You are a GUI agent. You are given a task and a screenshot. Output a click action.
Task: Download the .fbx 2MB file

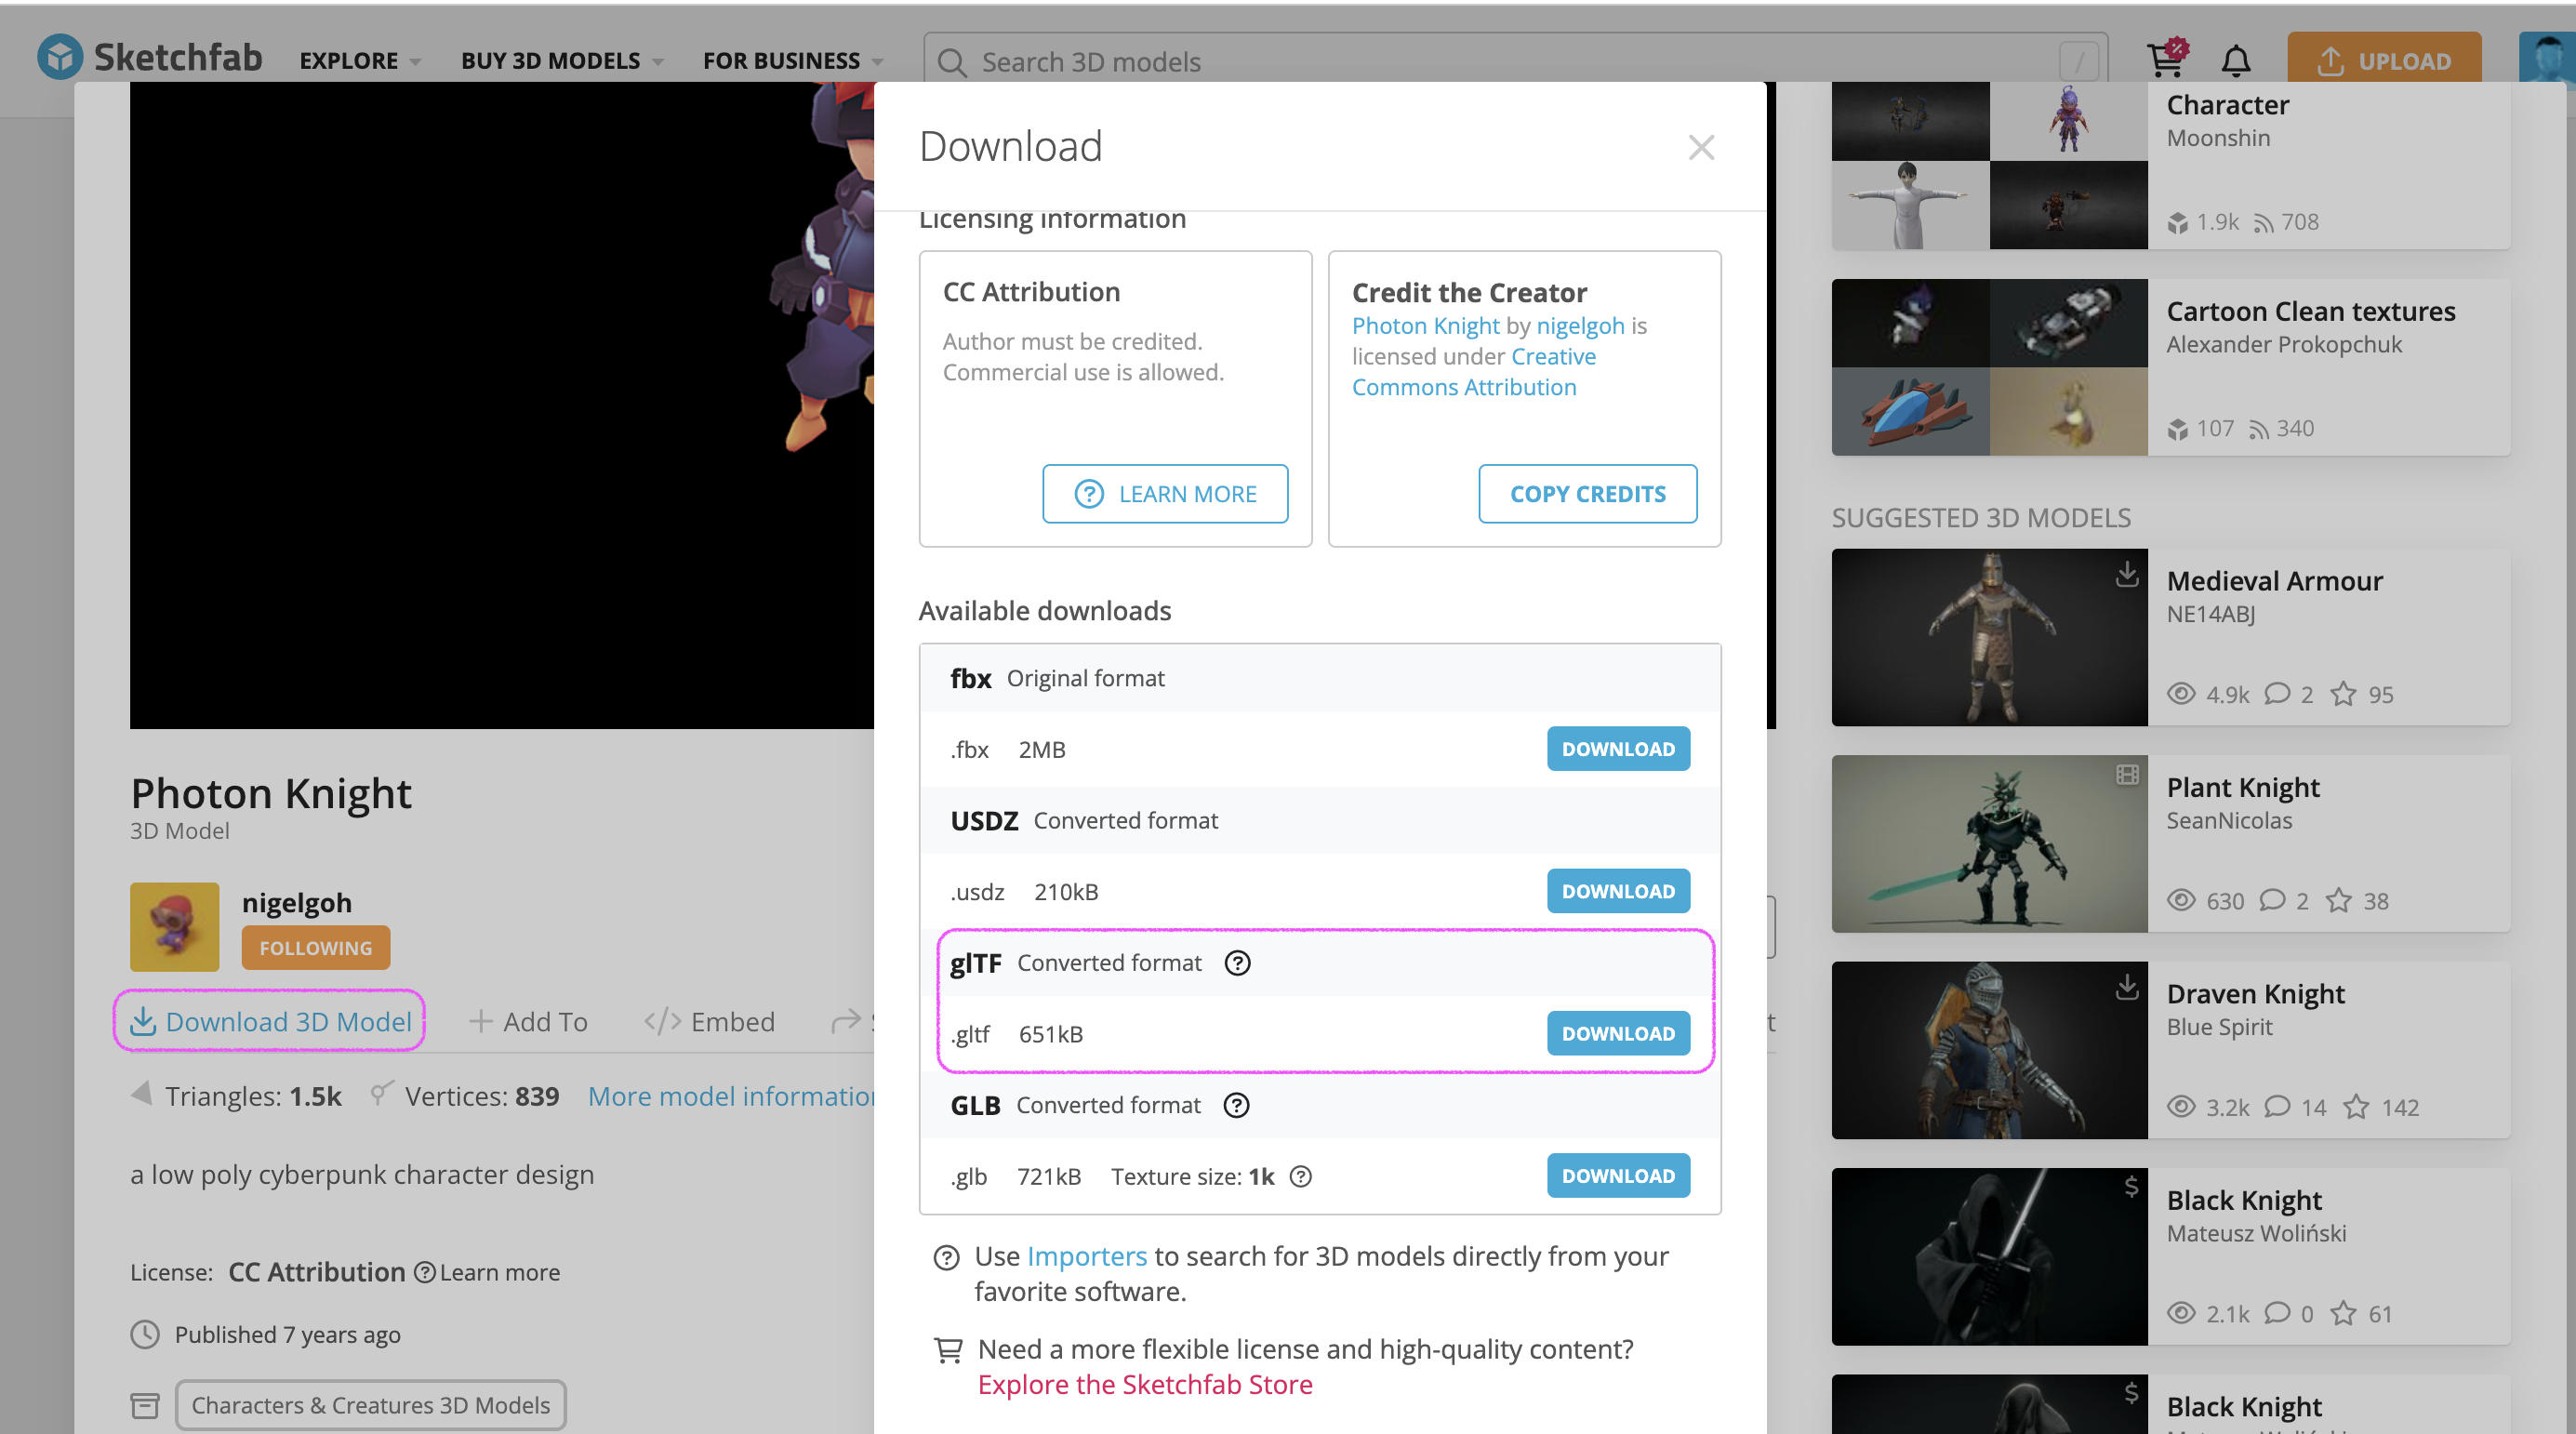click(x=1618, y=749)
